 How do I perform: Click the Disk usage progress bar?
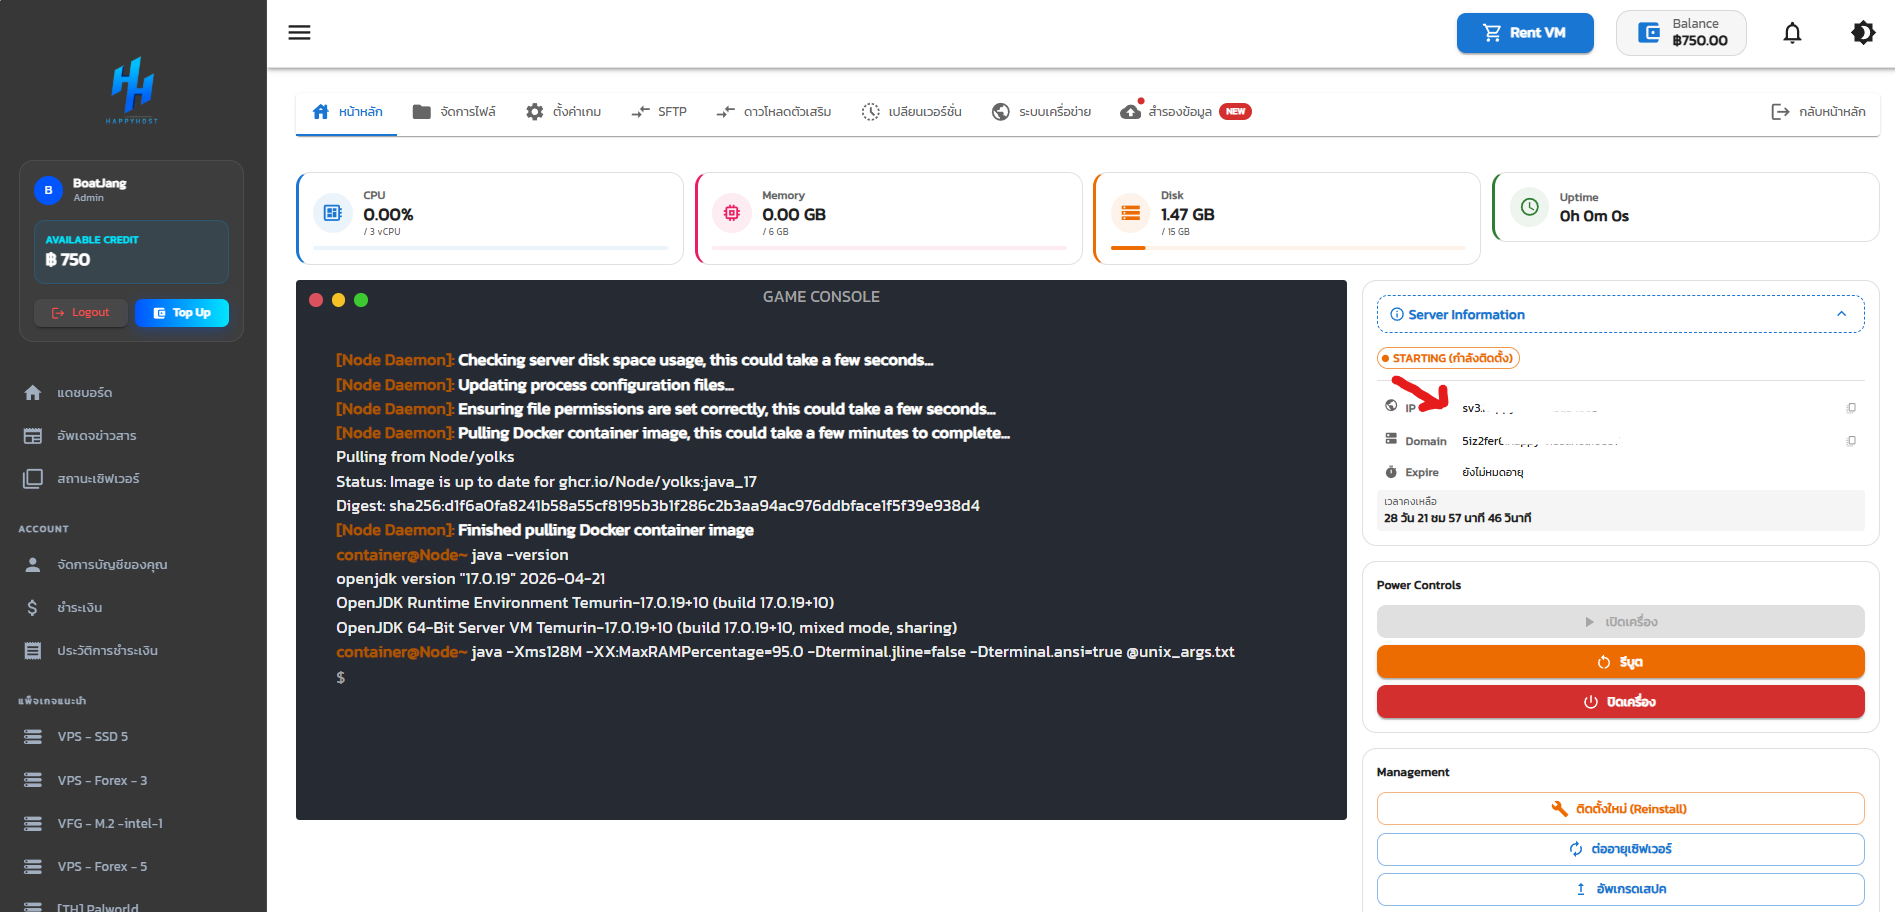(x=1289, y=248)
